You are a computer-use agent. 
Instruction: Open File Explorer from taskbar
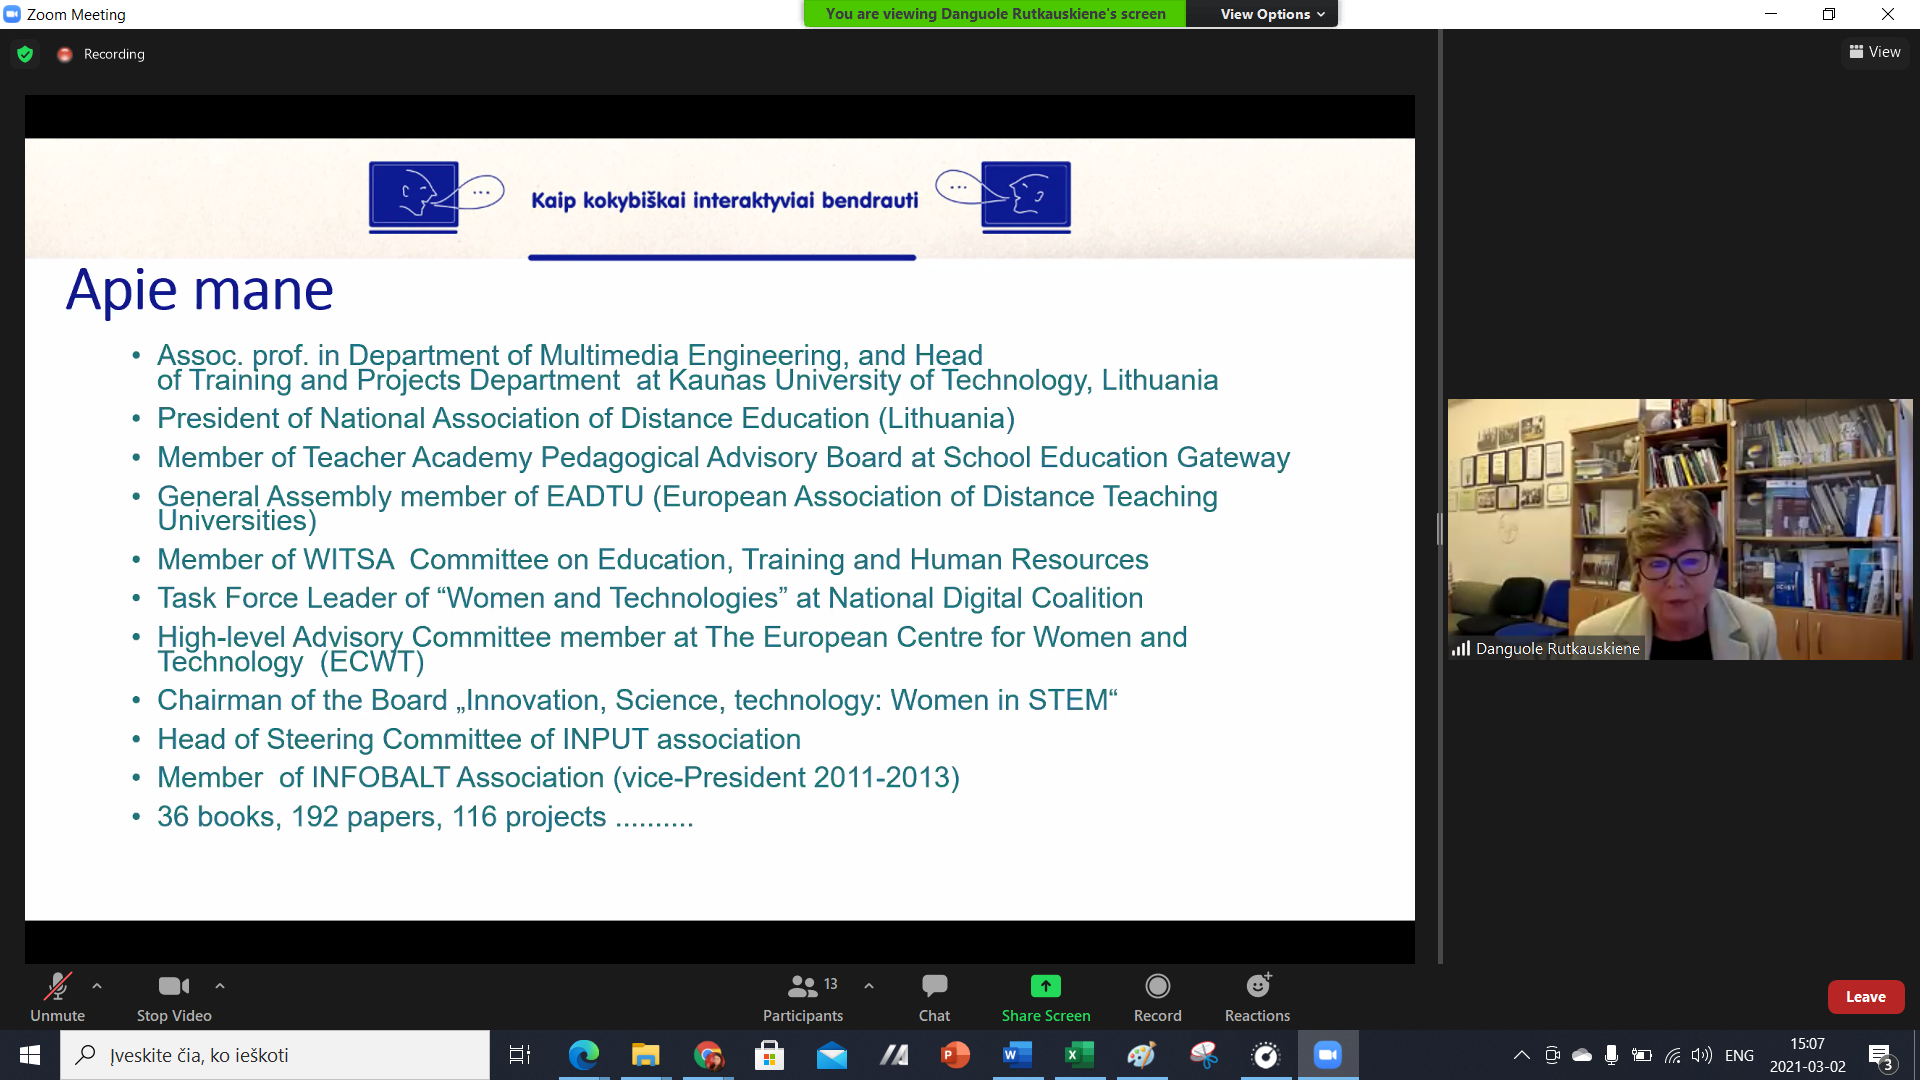[x=645, y=1055]
